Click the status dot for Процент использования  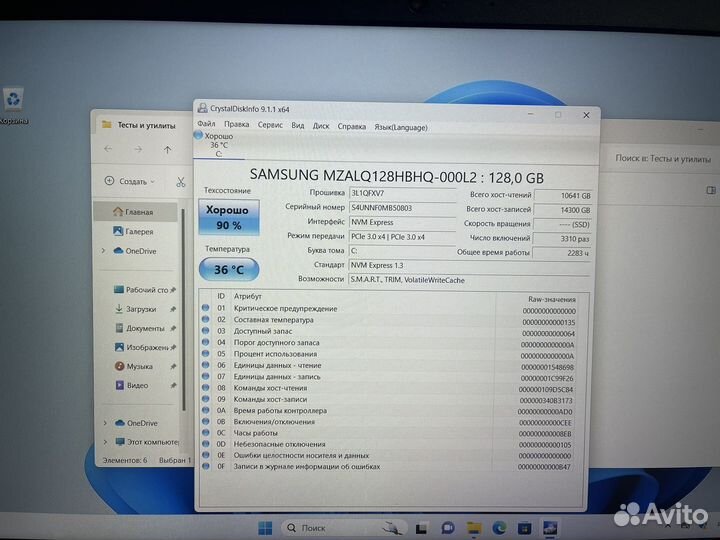click(x=205, y=354)
